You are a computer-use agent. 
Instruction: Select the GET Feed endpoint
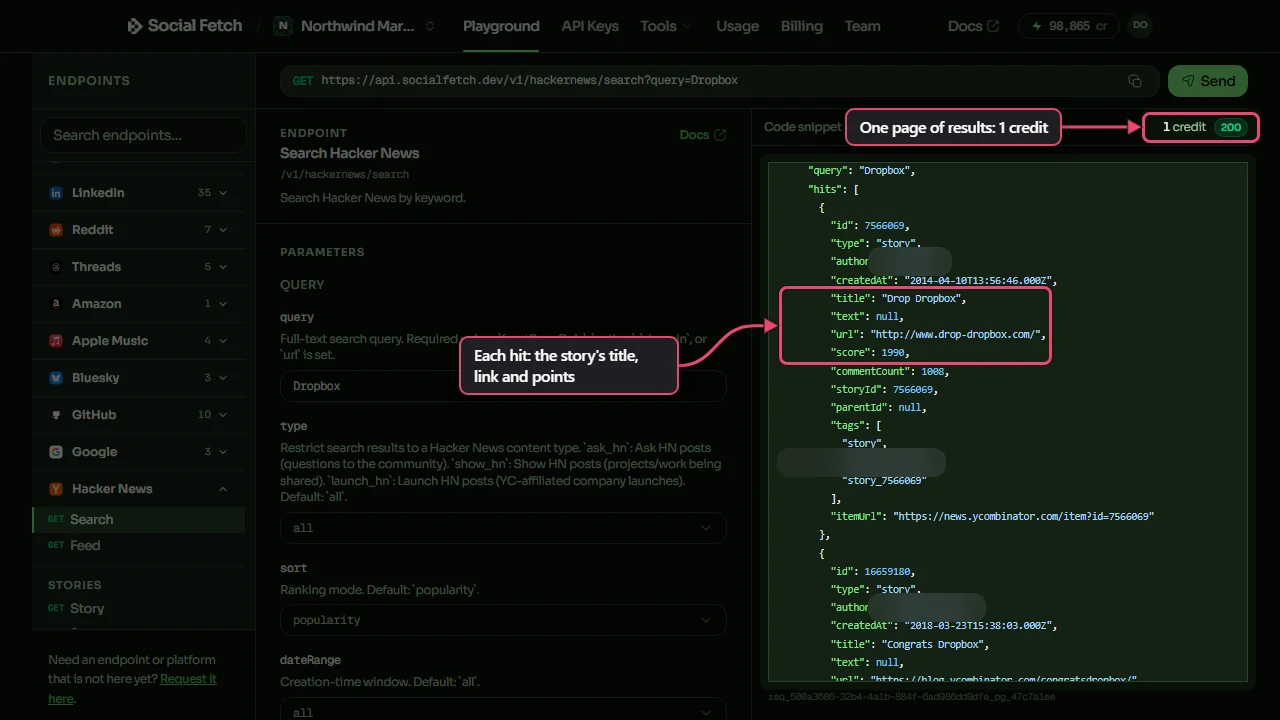138,546
